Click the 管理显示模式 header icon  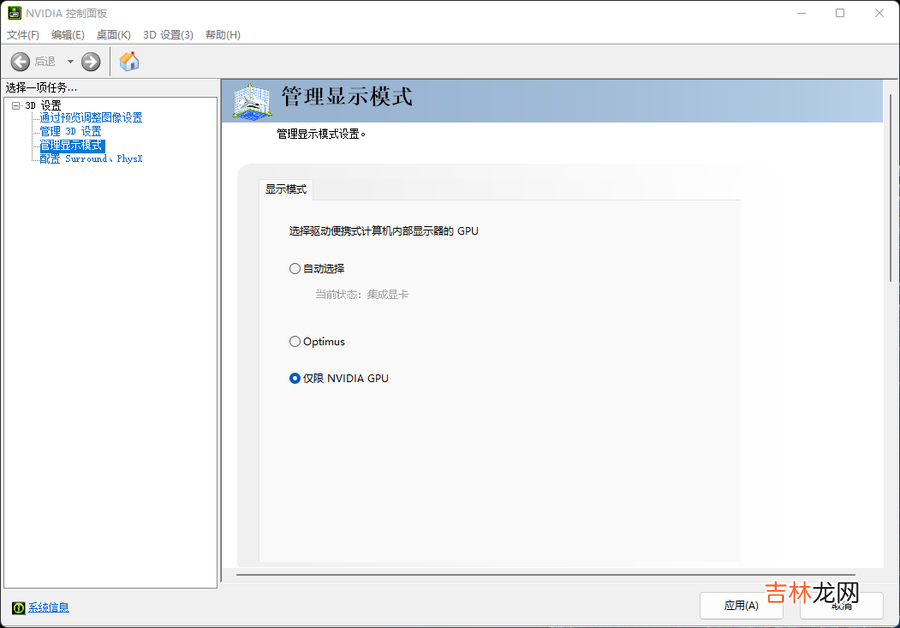tap(252, 100)
